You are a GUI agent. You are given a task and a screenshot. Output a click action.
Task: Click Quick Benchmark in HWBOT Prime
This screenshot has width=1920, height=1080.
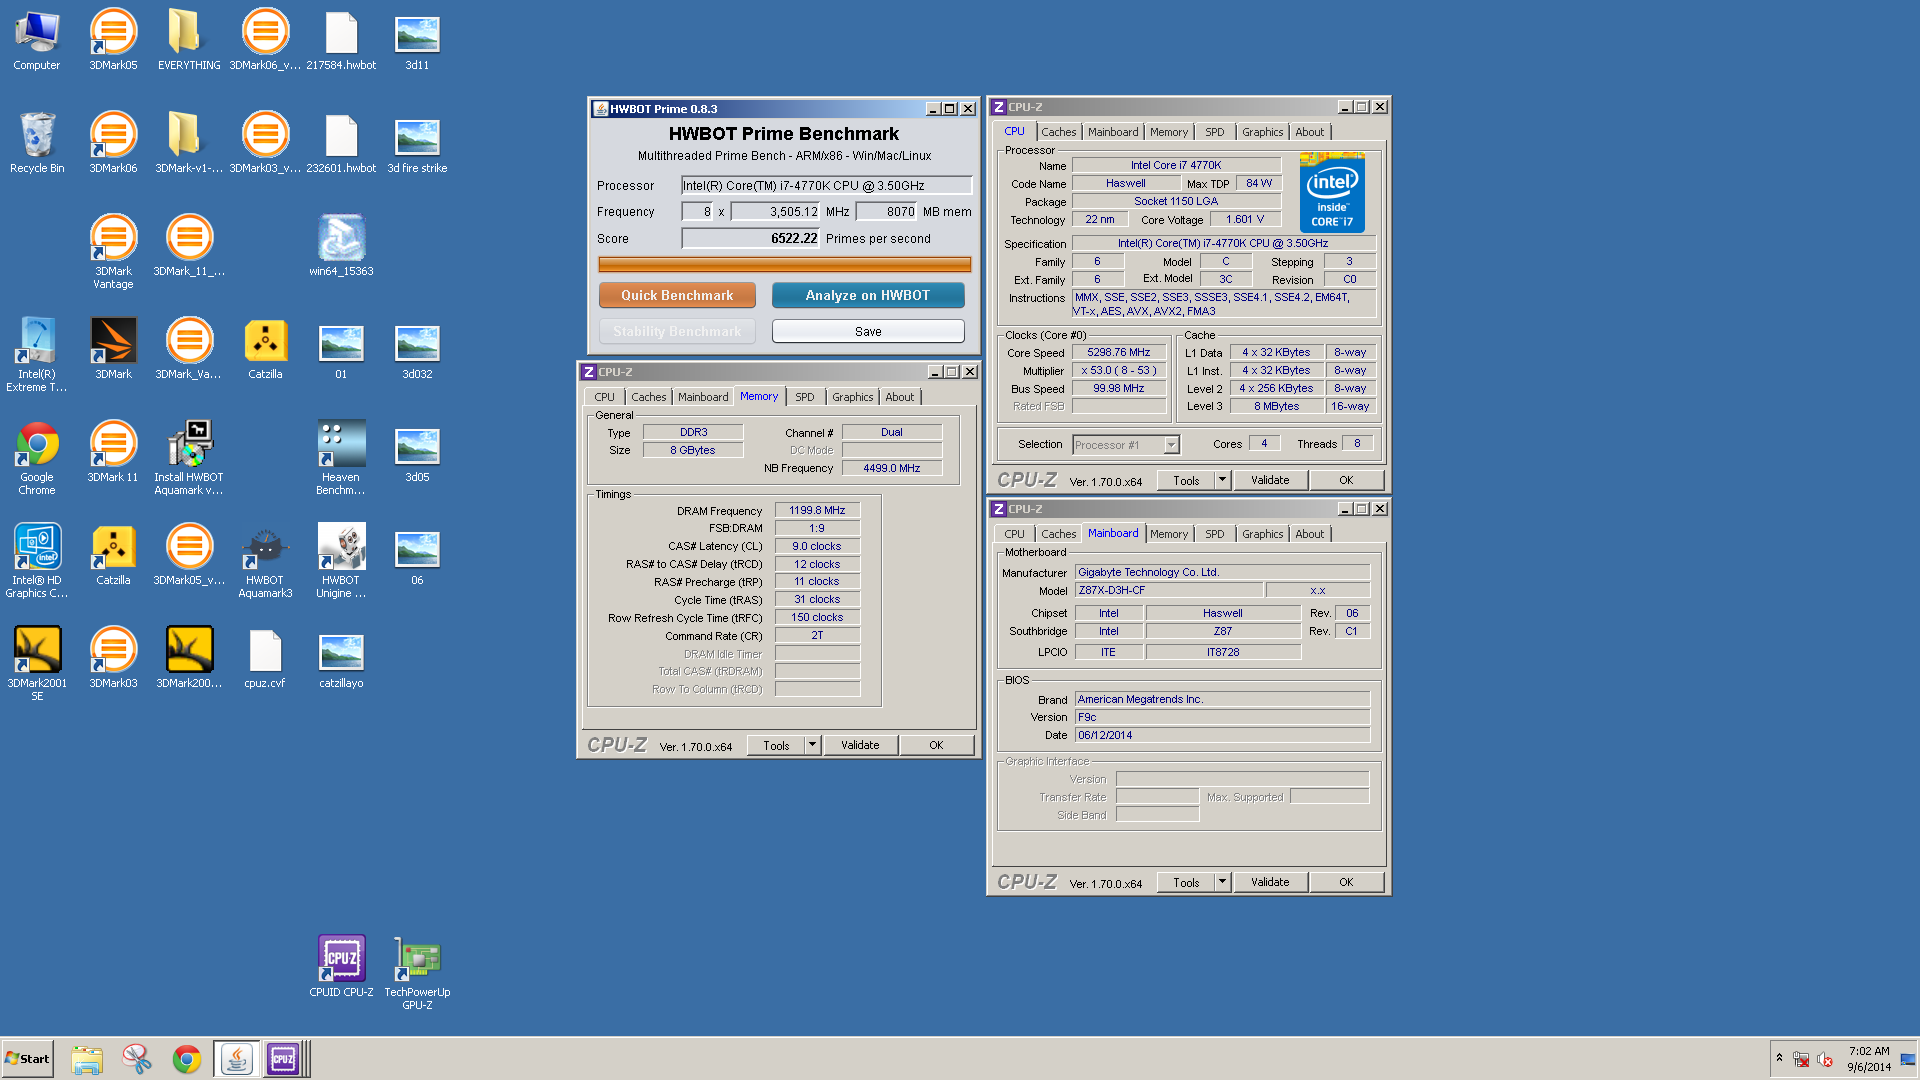point(677,295)
